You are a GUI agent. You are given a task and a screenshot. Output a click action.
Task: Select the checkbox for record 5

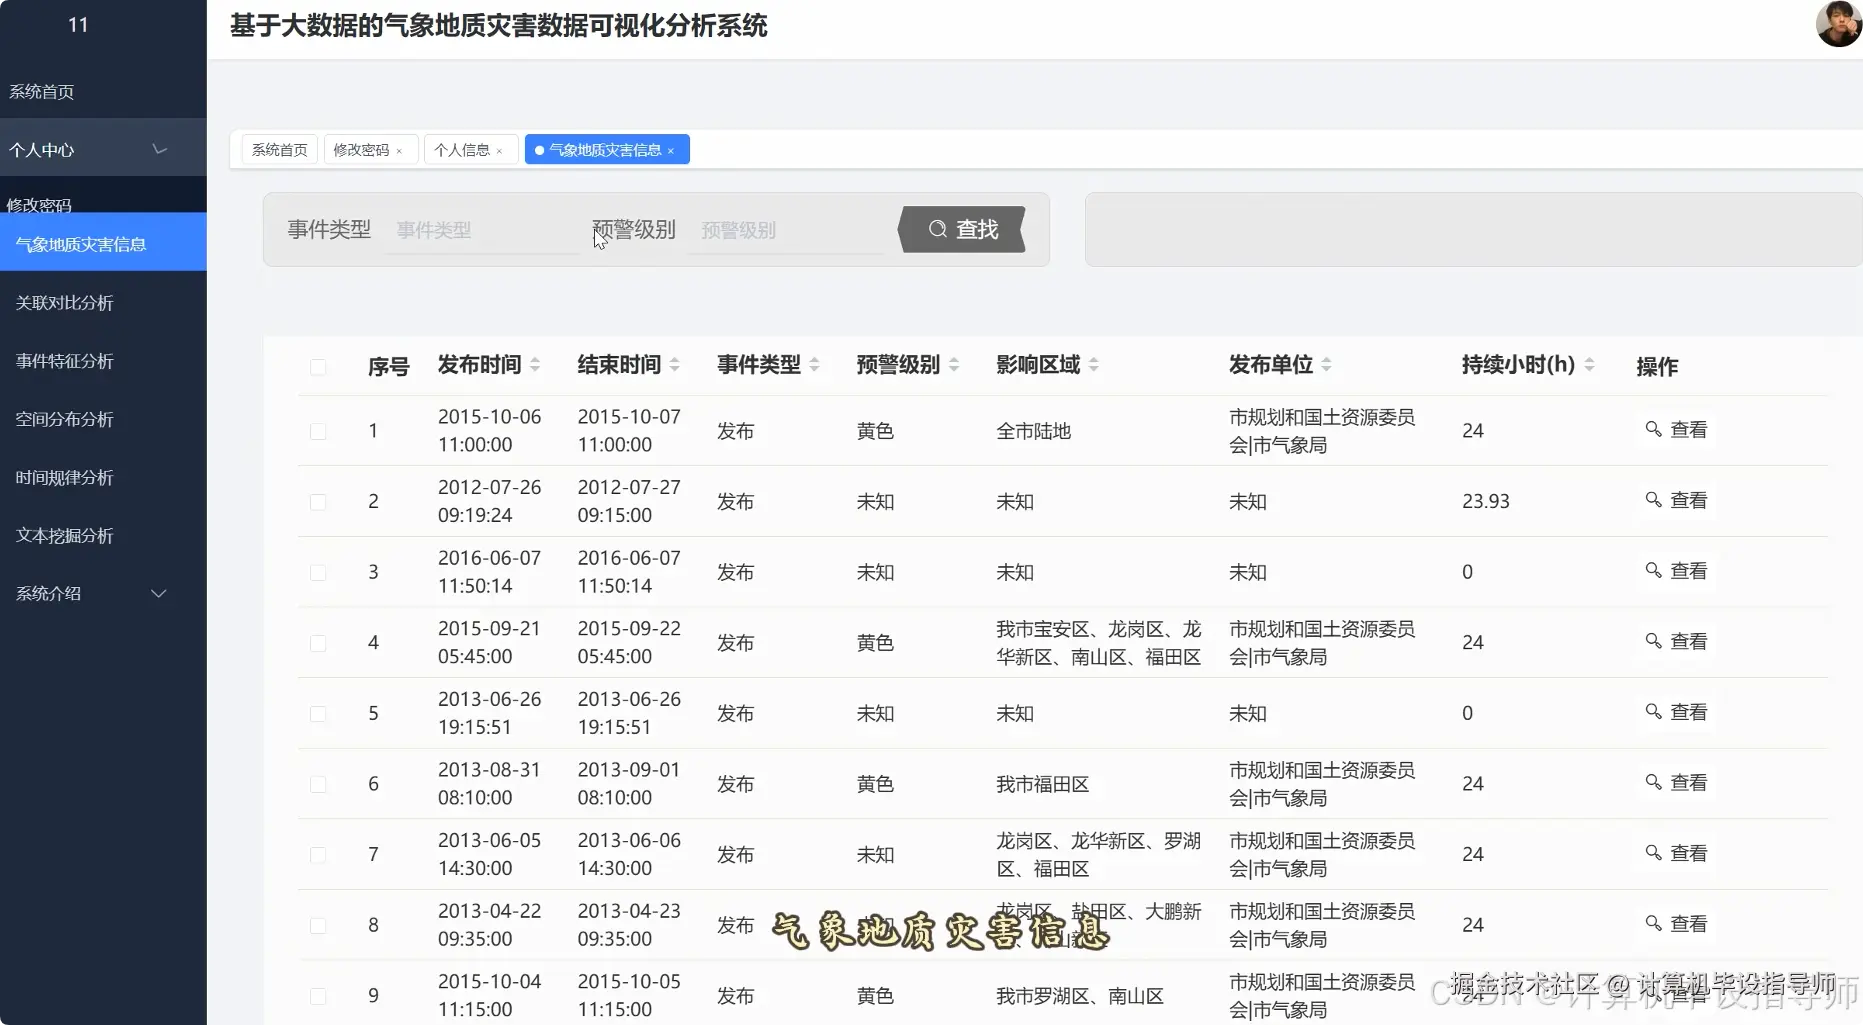[x=319, y=713]
